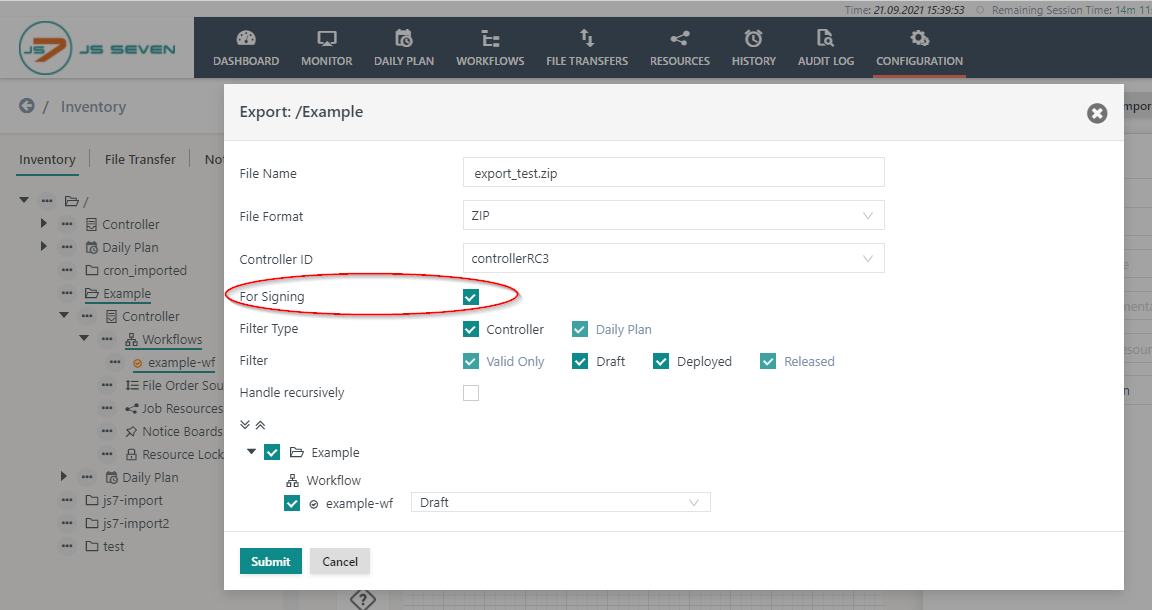1152x610 pixels.
Task: Uncheck the example-wf checkbox in dialog
Action: click(x=292, y=503)
